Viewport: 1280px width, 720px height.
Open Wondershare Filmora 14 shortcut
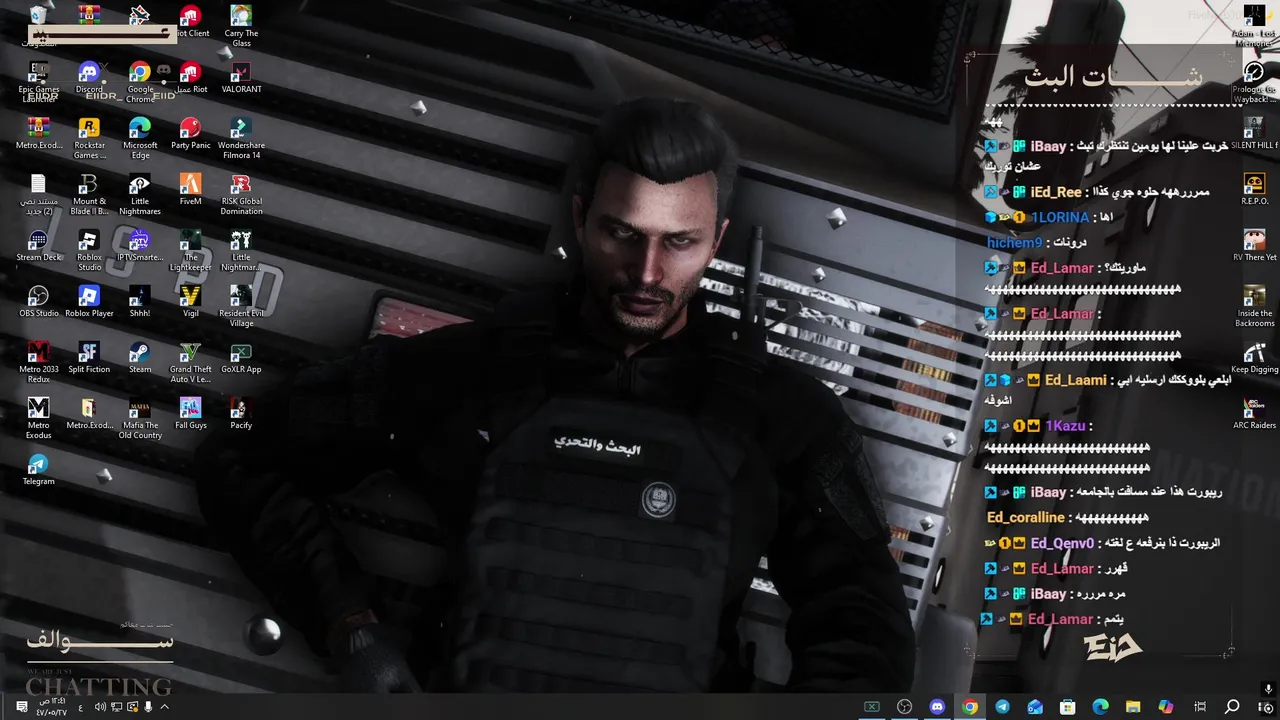coord(241,138)
